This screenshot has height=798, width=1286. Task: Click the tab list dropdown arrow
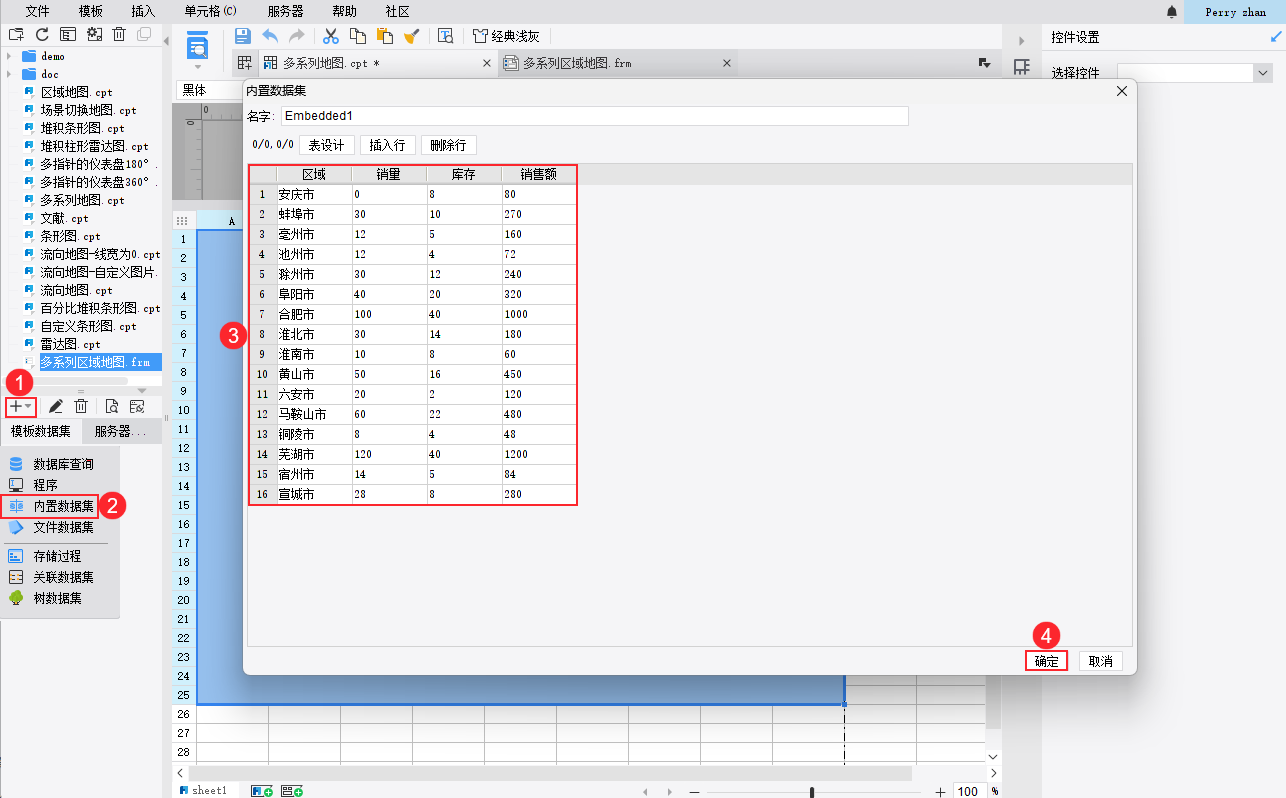[984, 63]
